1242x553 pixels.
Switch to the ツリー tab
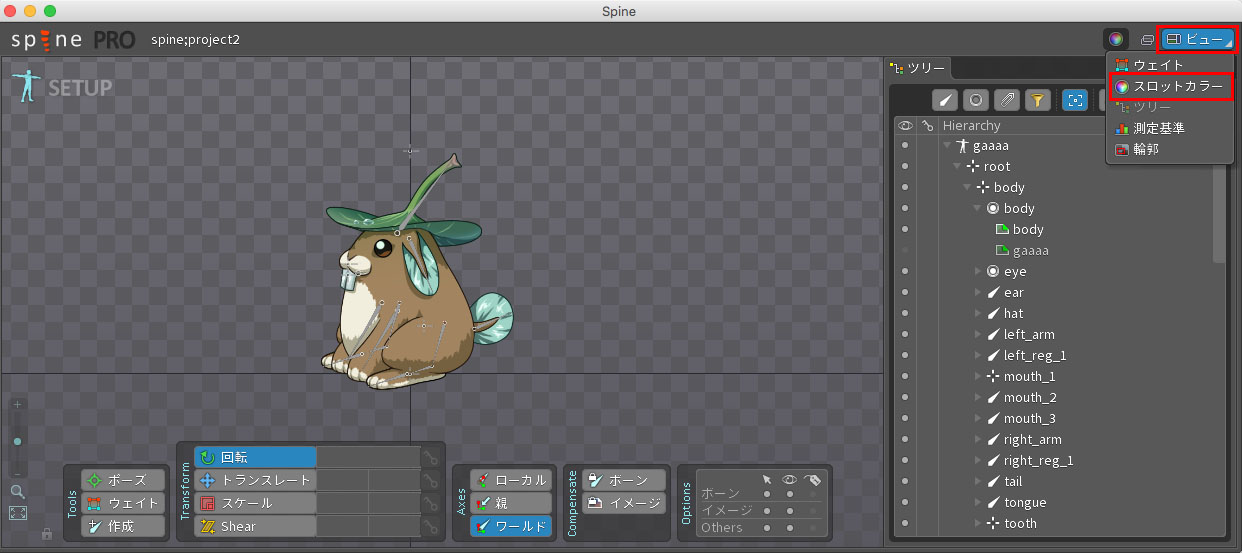point(917,68)
